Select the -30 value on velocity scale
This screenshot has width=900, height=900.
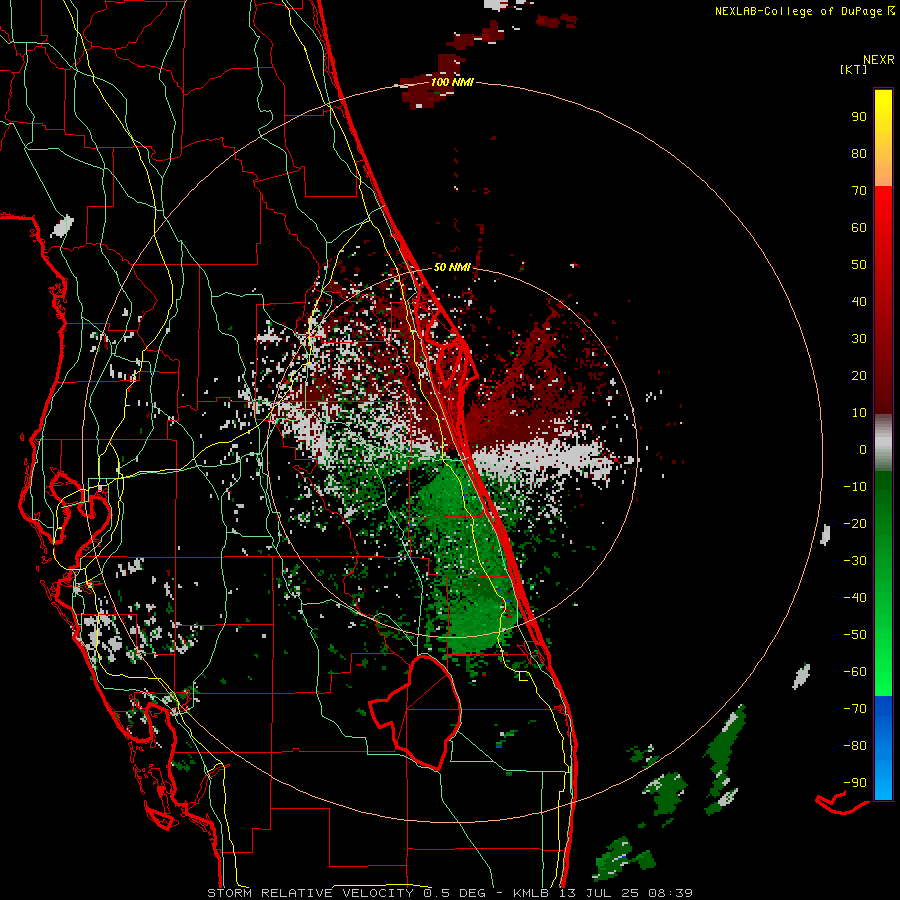(x=855, y=561)
